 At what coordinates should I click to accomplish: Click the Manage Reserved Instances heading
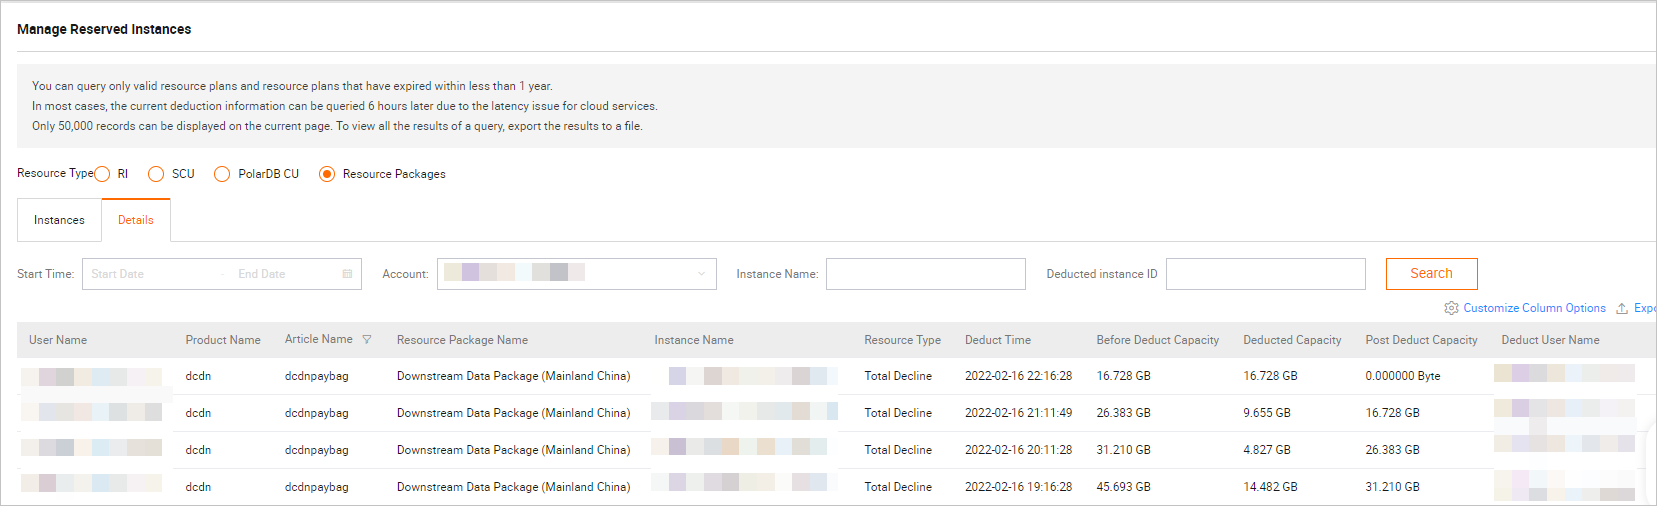pos(104,29)
